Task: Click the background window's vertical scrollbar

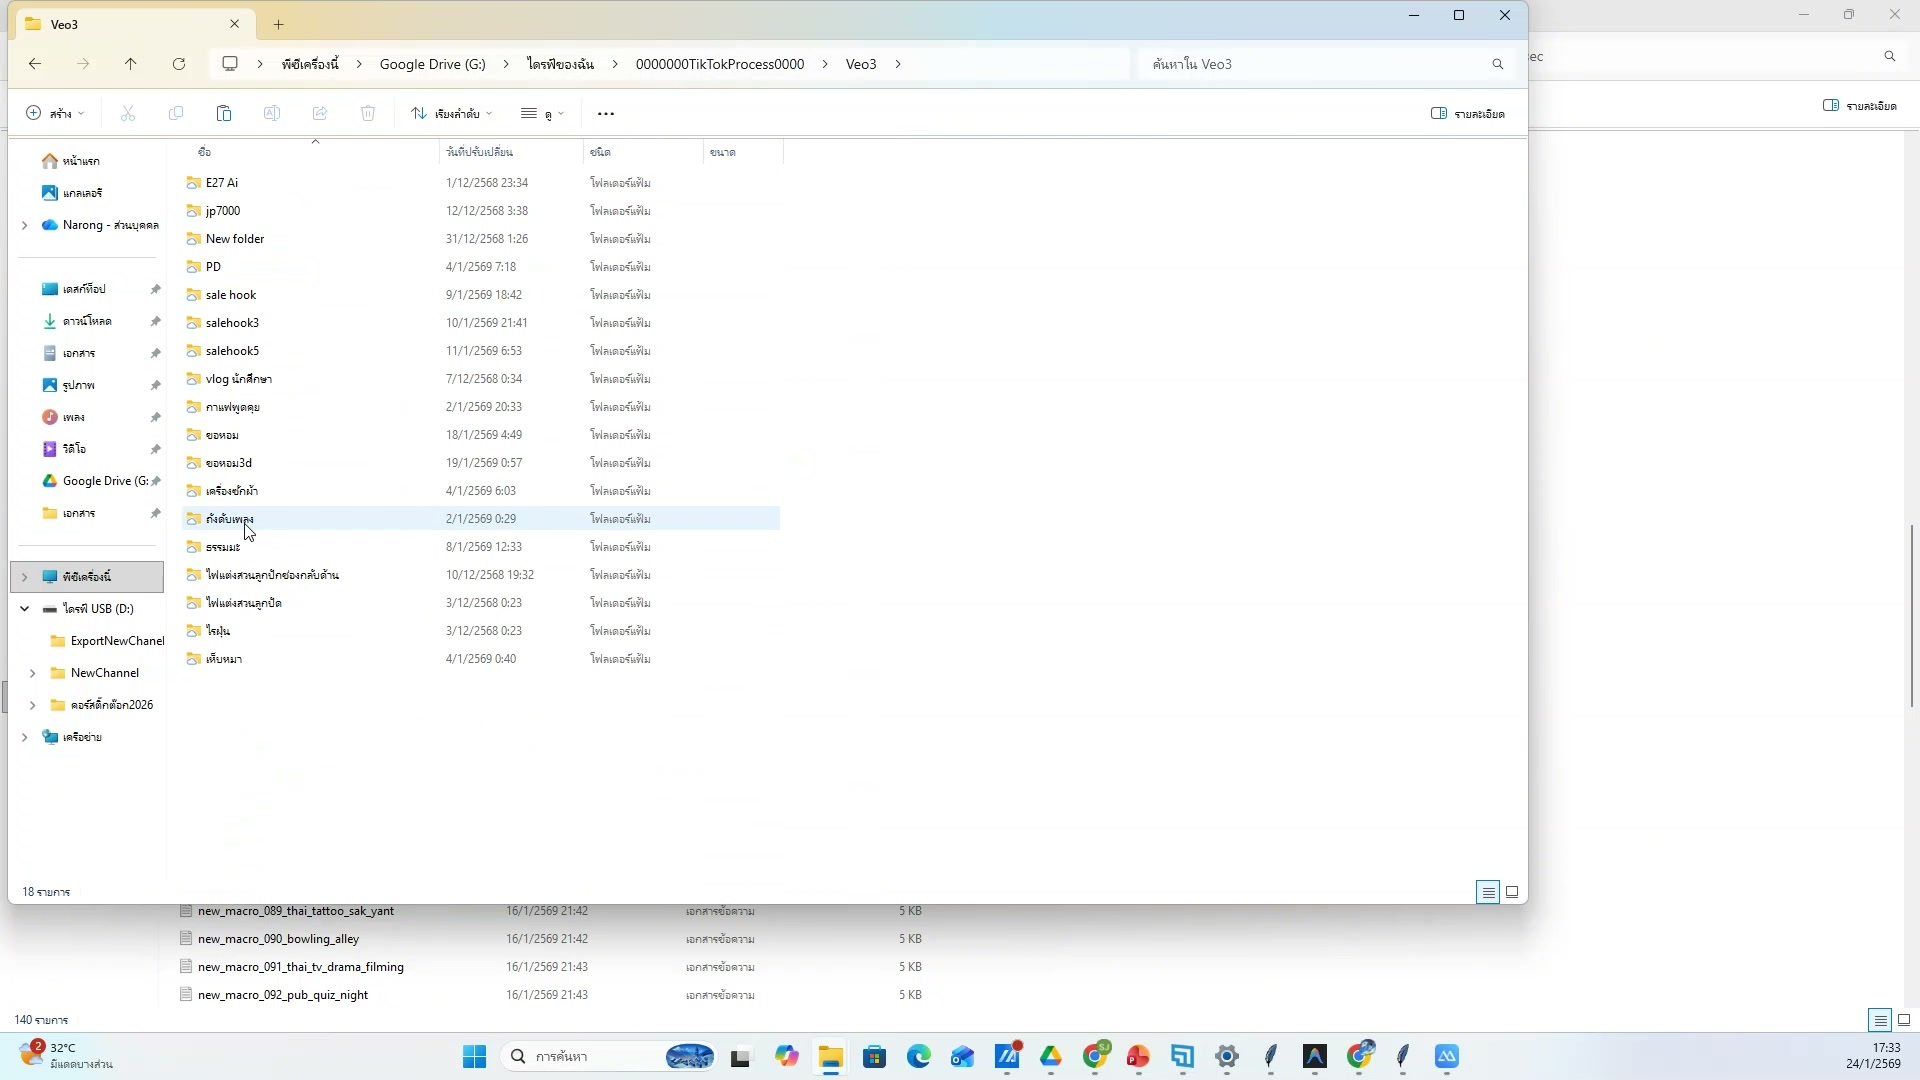Action: [1911, 615]
